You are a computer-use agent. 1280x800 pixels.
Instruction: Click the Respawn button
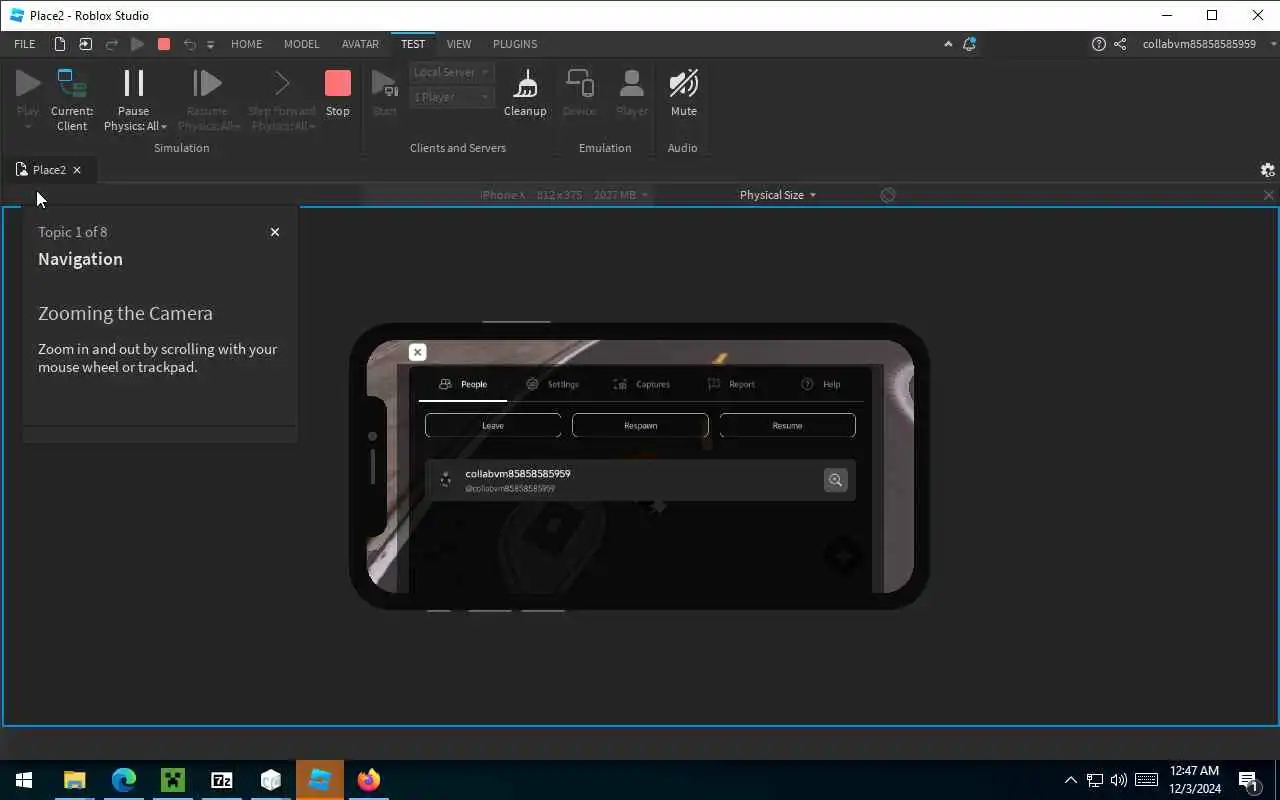640,425
